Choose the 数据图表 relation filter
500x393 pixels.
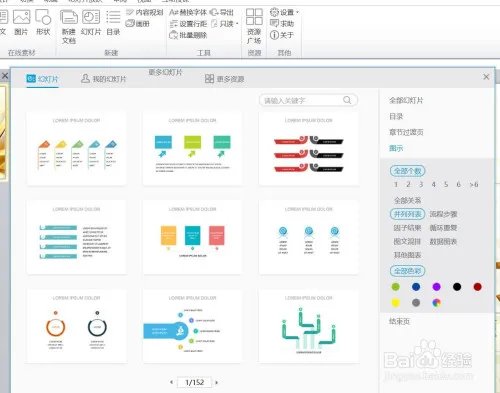click(443, 241)
